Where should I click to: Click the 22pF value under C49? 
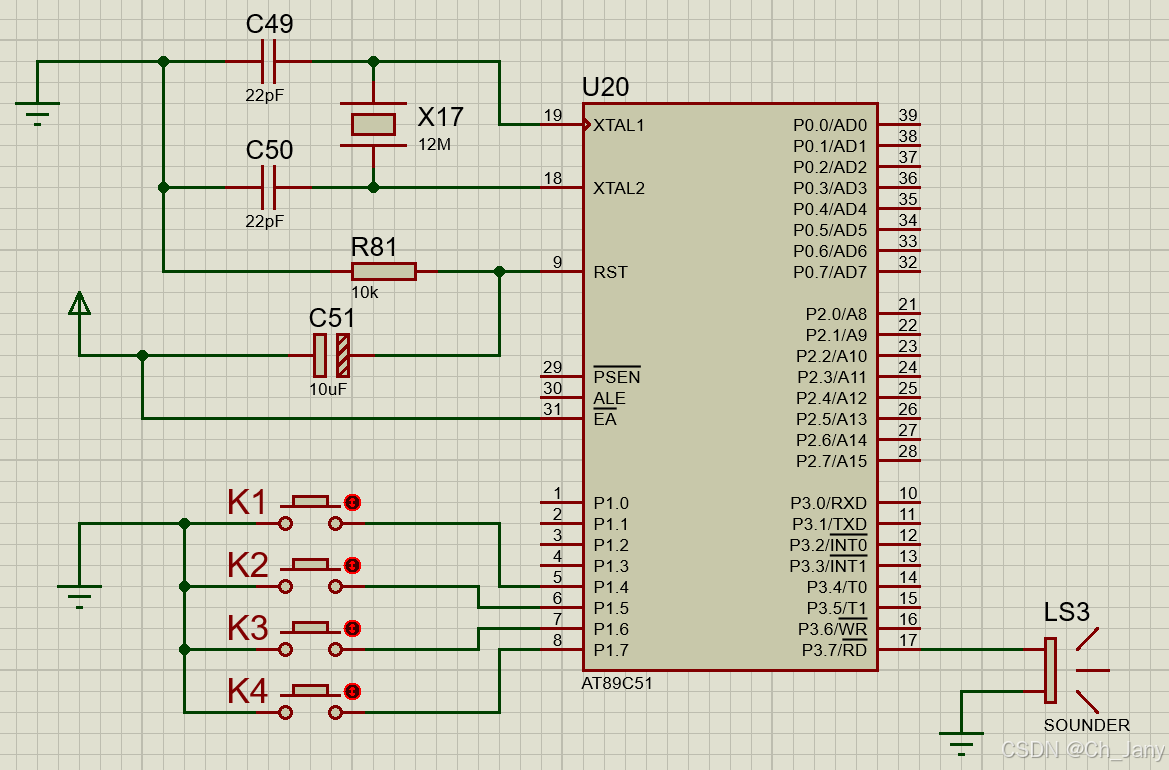(265, 95)
